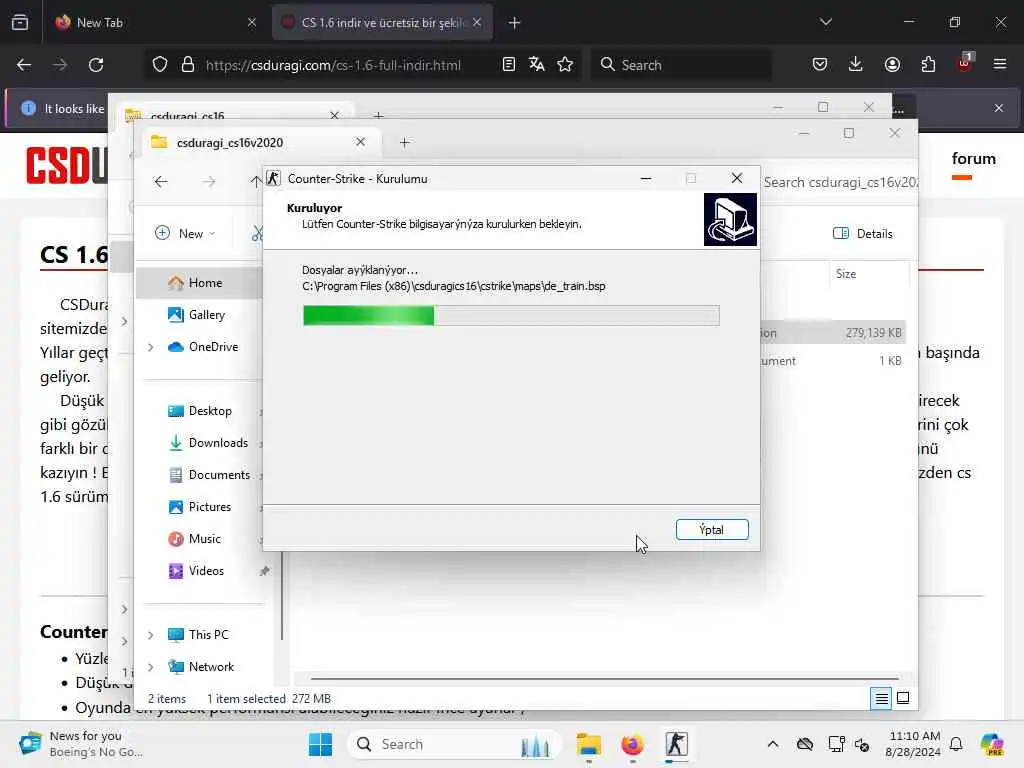Viewport: 1024px width, 768px height.
Task: Select the 1 KB file row
Action: tap(833, 361)
